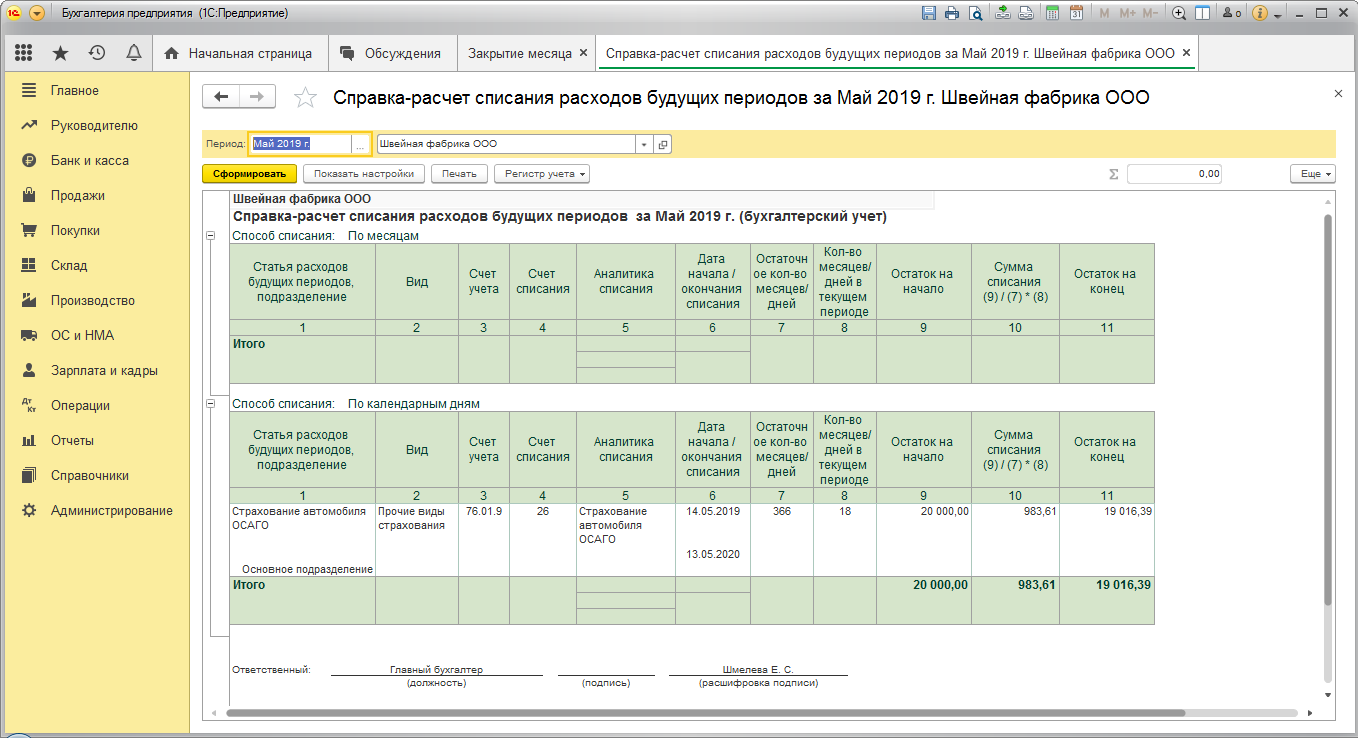This screenshot has height=738, width=1358.
Task: Open the notifications bell icon
Action: [x=133, y=53]
